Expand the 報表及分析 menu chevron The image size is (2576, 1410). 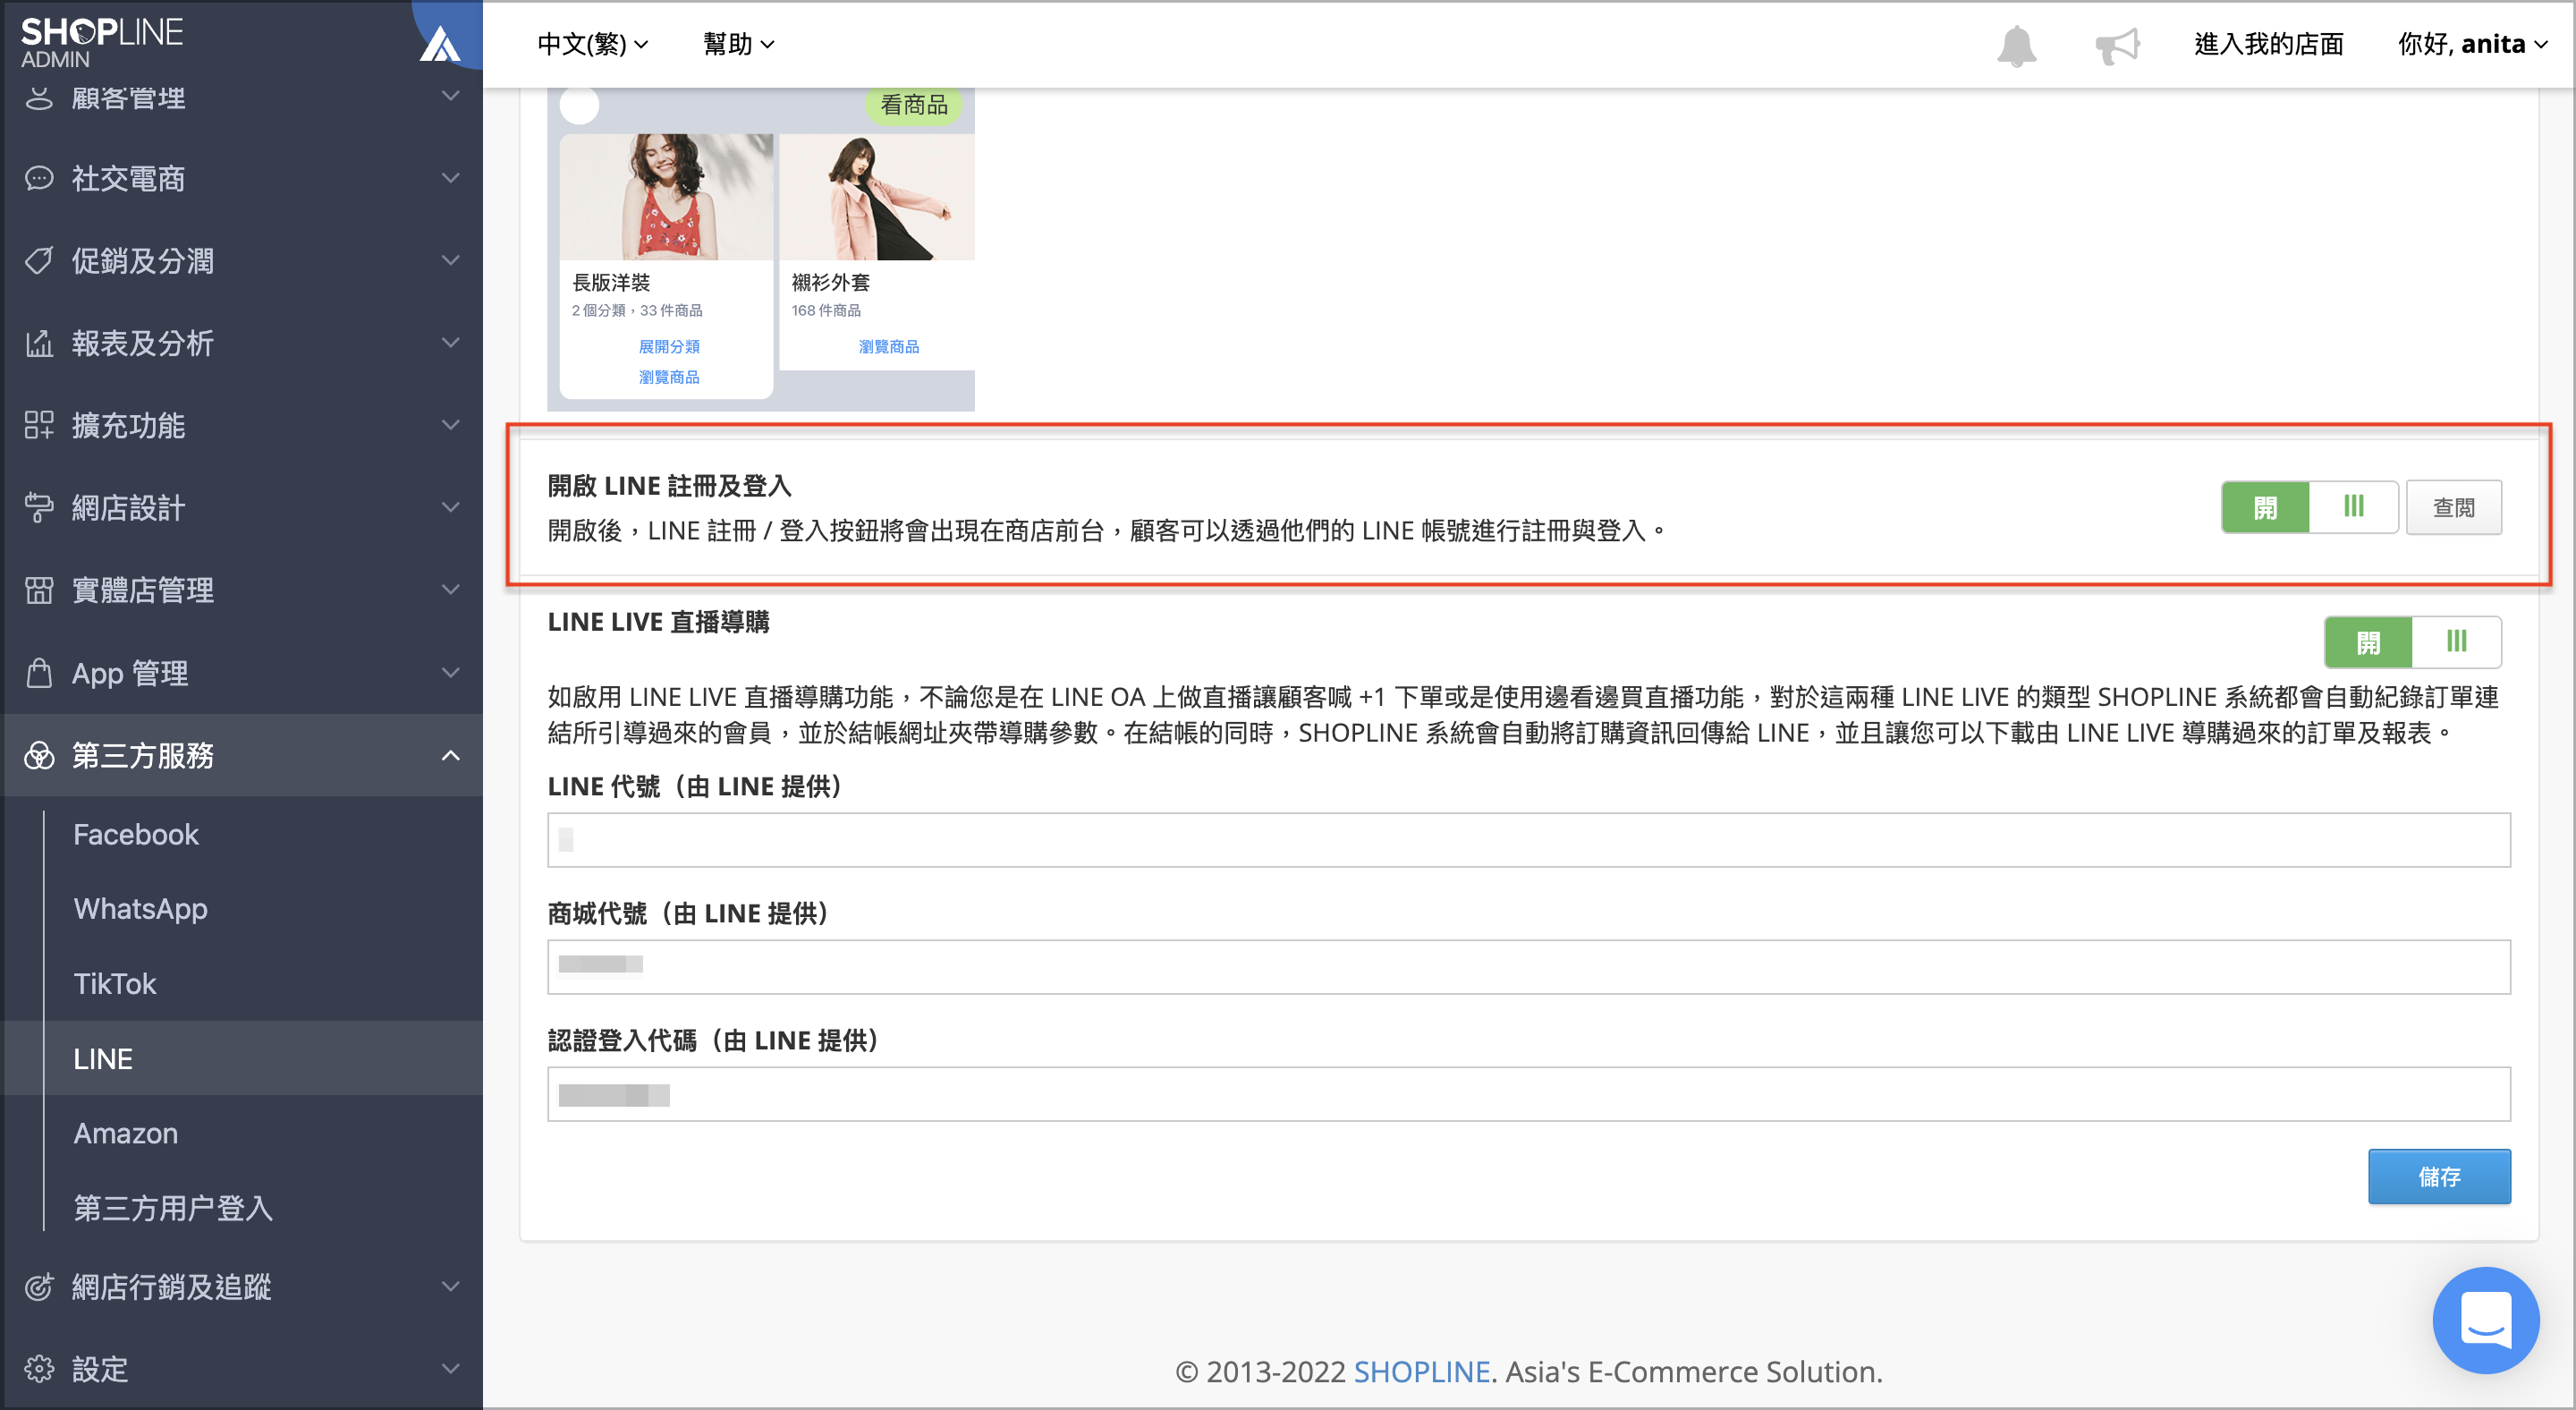(x=451, y=342)
